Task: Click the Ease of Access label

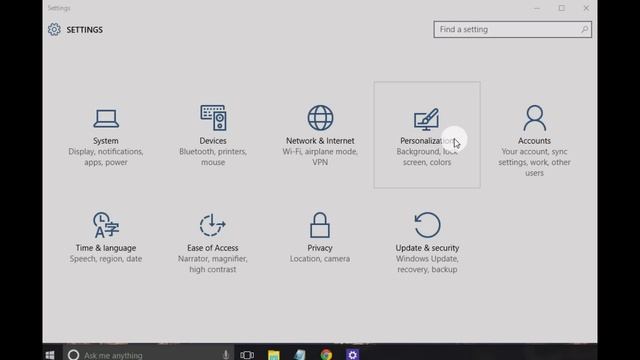Action: pyautogui.click(x=213, y=248)
